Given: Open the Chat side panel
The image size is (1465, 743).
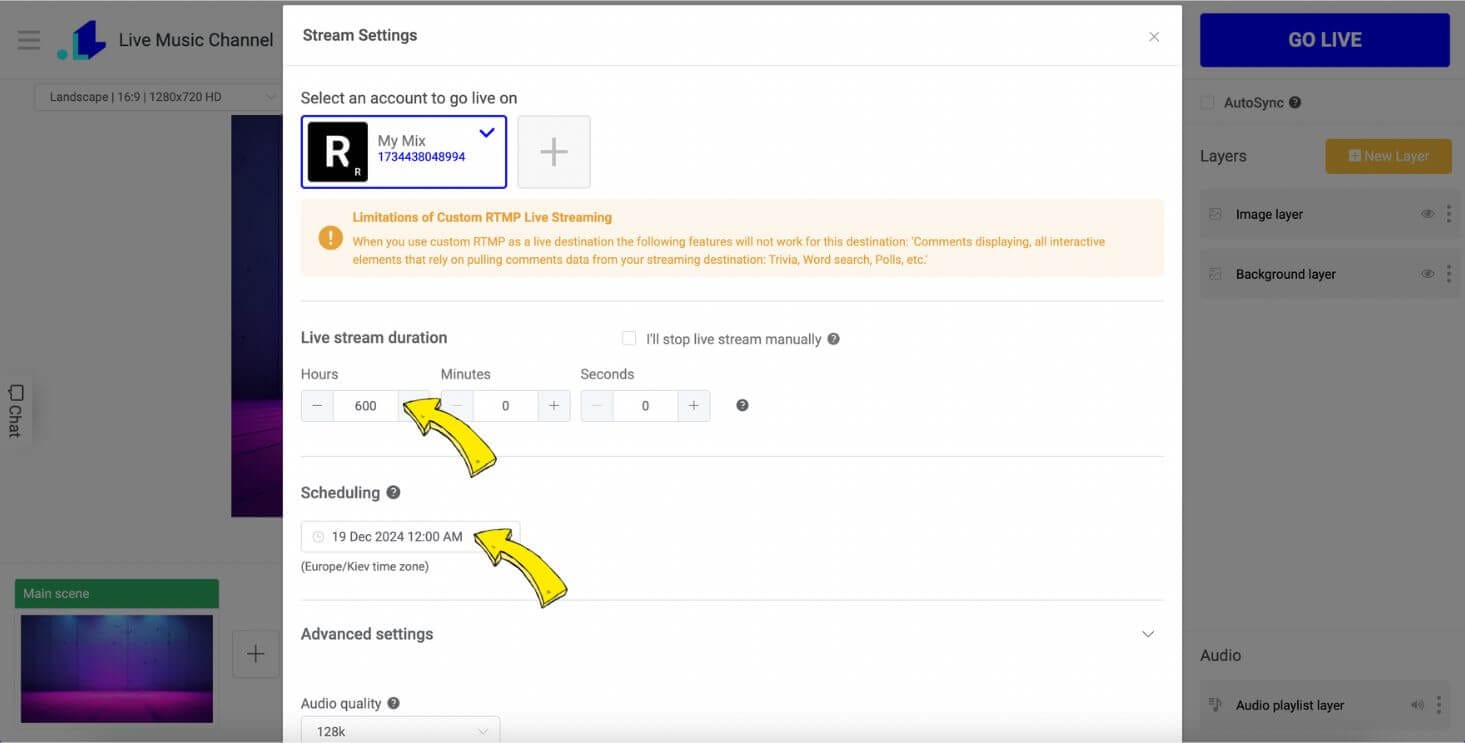Looking at the screenshot, I should click(x=15, y=410).
